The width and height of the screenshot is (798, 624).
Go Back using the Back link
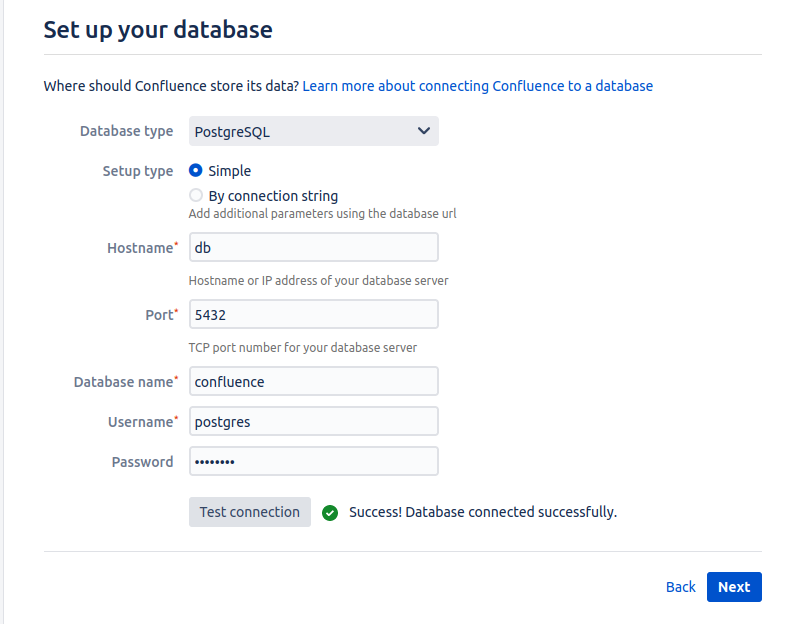pos(680,587)
